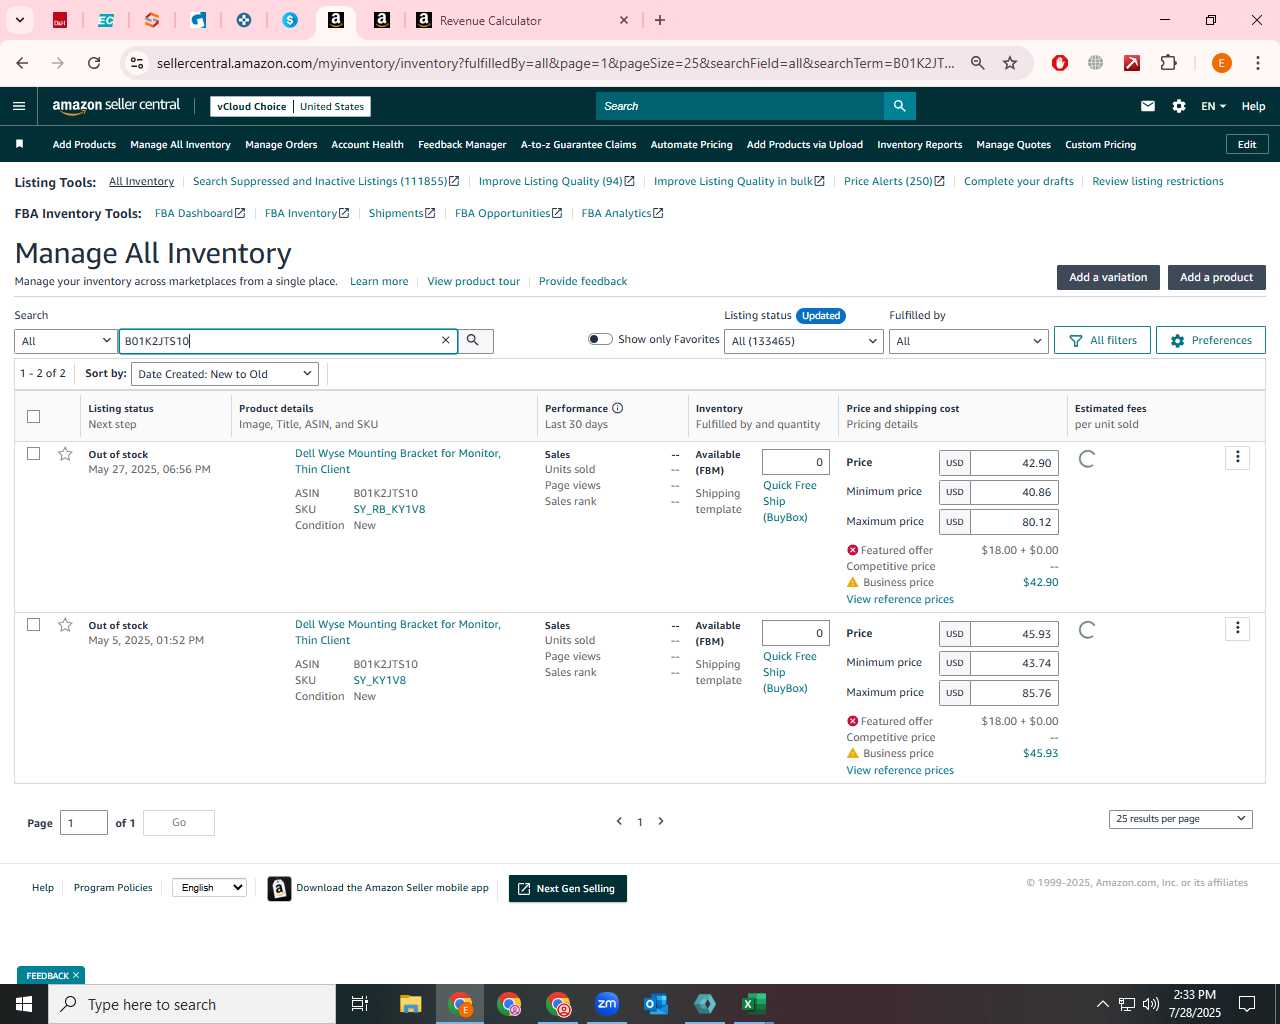The height and width of the screenshot is (1024, 1280).
Task: Reload the browser page
Action: tap(94, 63)
